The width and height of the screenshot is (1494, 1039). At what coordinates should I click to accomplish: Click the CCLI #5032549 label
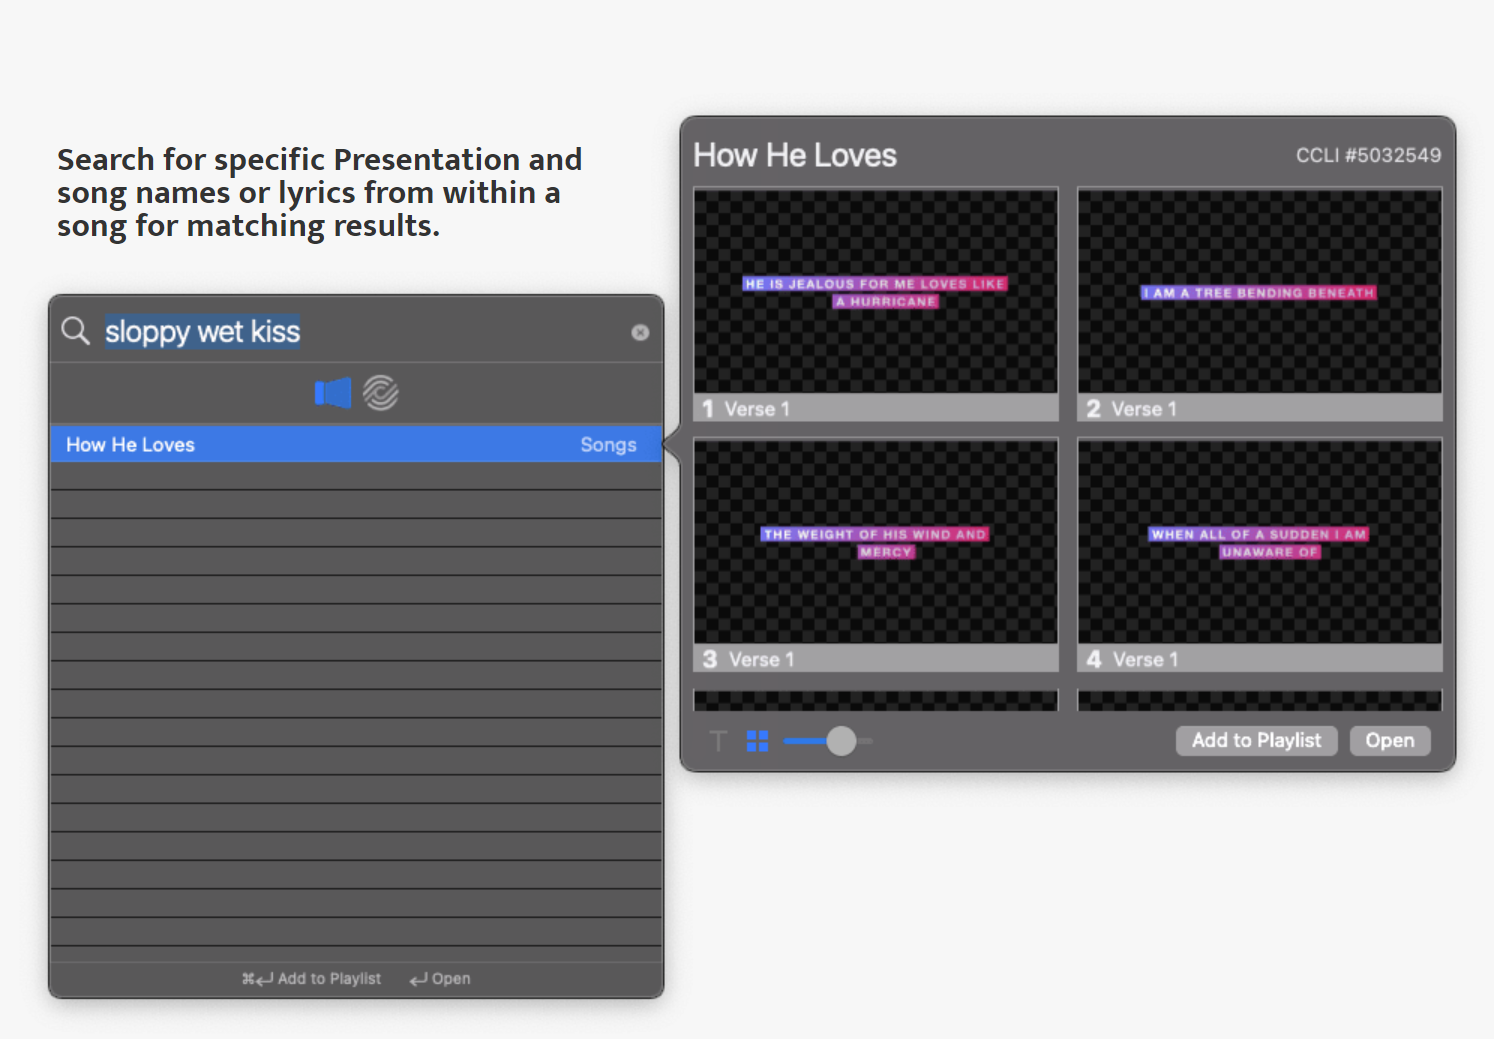1368,155
